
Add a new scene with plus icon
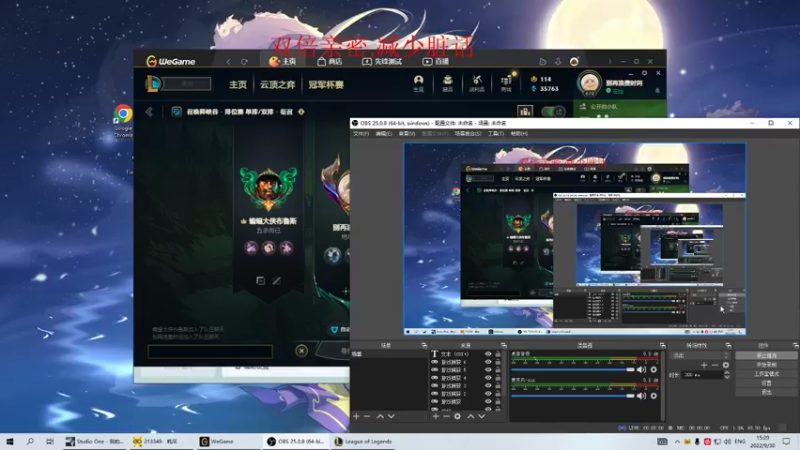[356, 416]
